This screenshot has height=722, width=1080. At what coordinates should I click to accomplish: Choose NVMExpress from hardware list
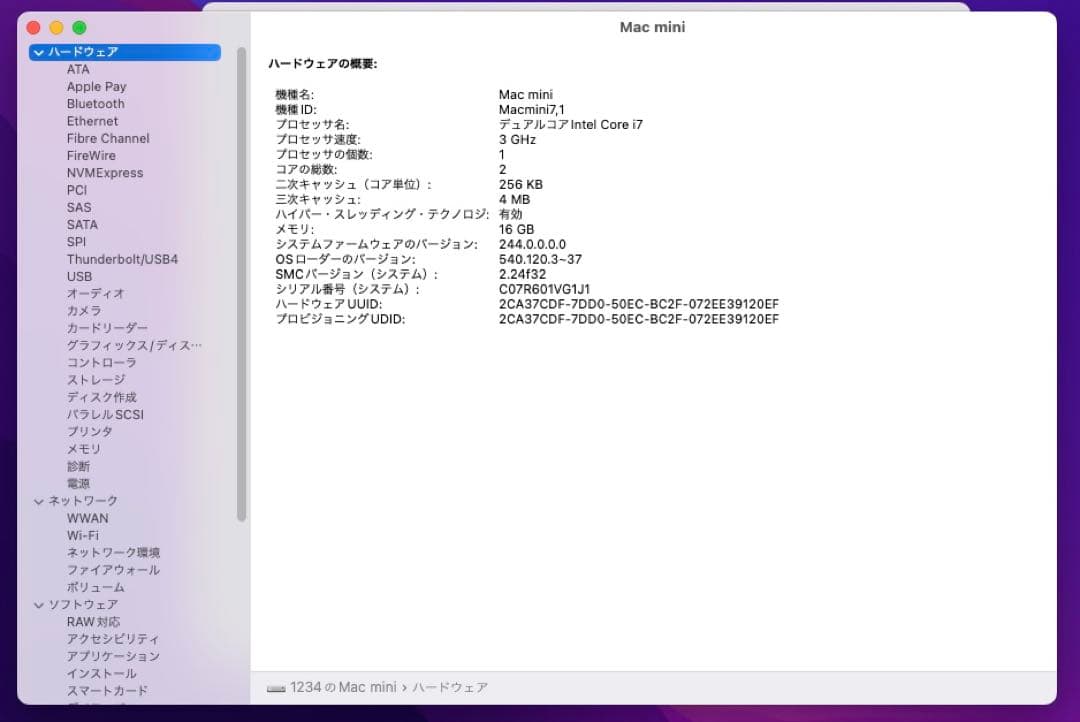105,173
